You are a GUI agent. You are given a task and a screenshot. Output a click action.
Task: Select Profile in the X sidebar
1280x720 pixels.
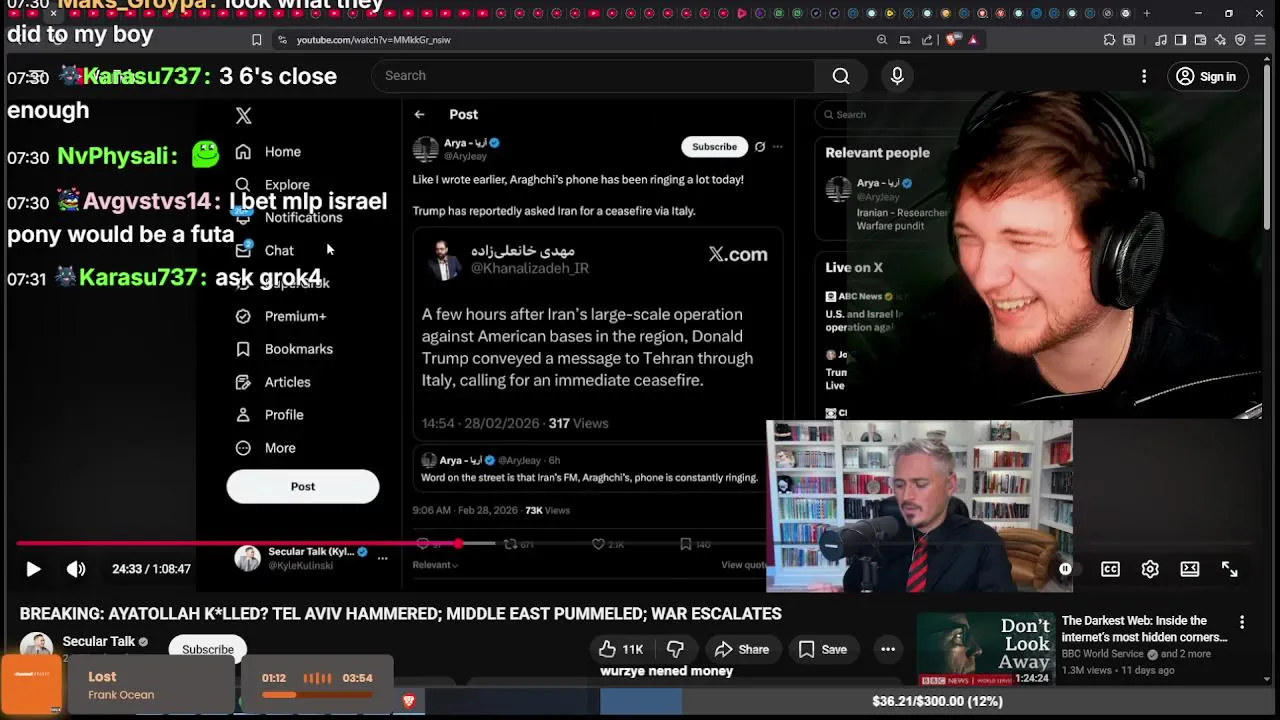pyautogui.click(x=269, y=415)
